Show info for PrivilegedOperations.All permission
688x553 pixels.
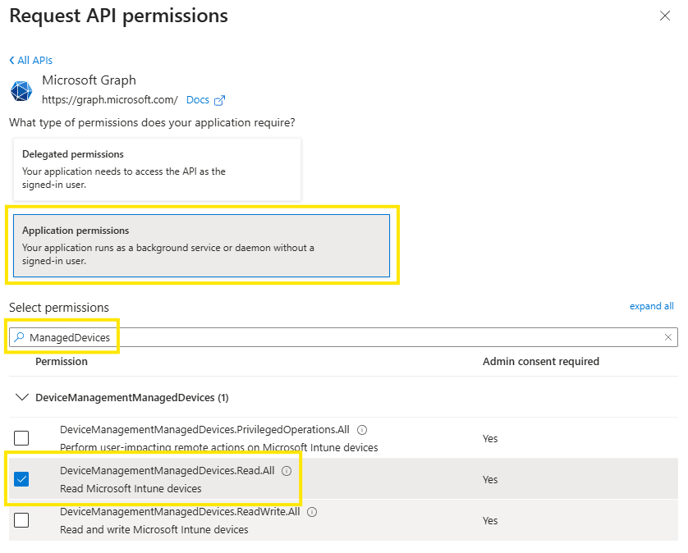362,430
